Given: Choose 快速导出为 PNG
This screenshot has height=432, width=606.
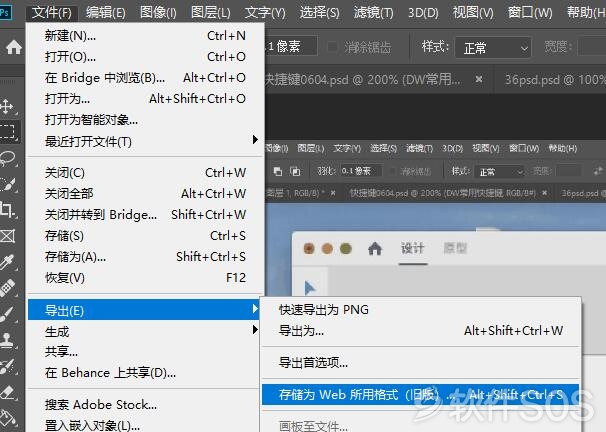Looking at the screenshot, I should tap(421, 310).
